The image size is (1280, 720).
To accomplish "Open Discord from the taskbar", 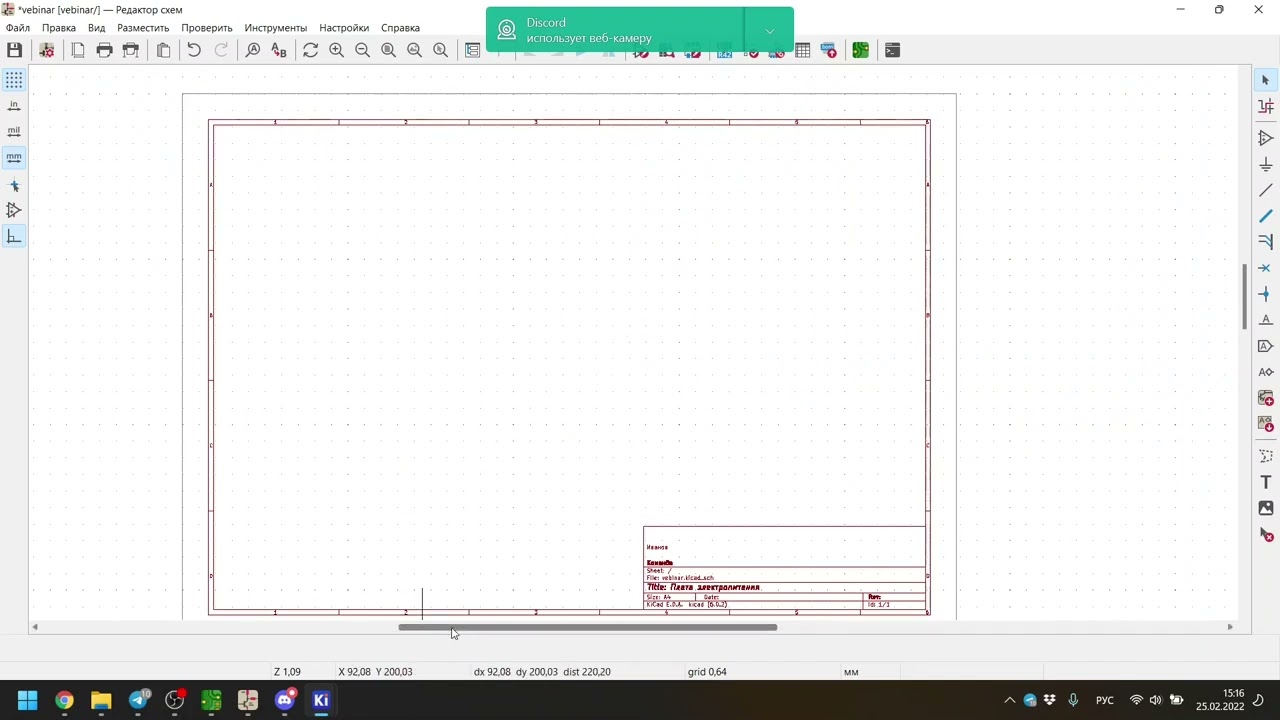I will 285,700.
